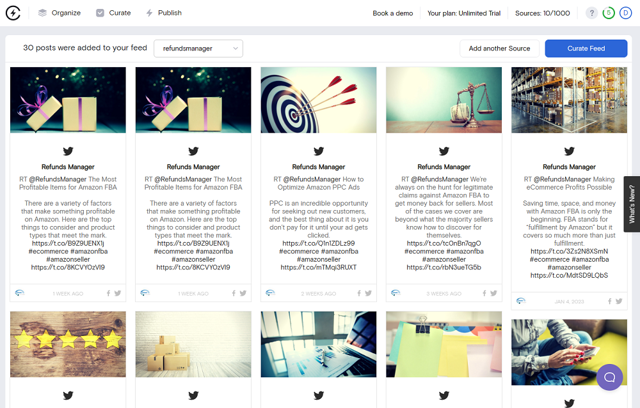
Task: Open the What's New side tab
Action: [x=632, y=204]
